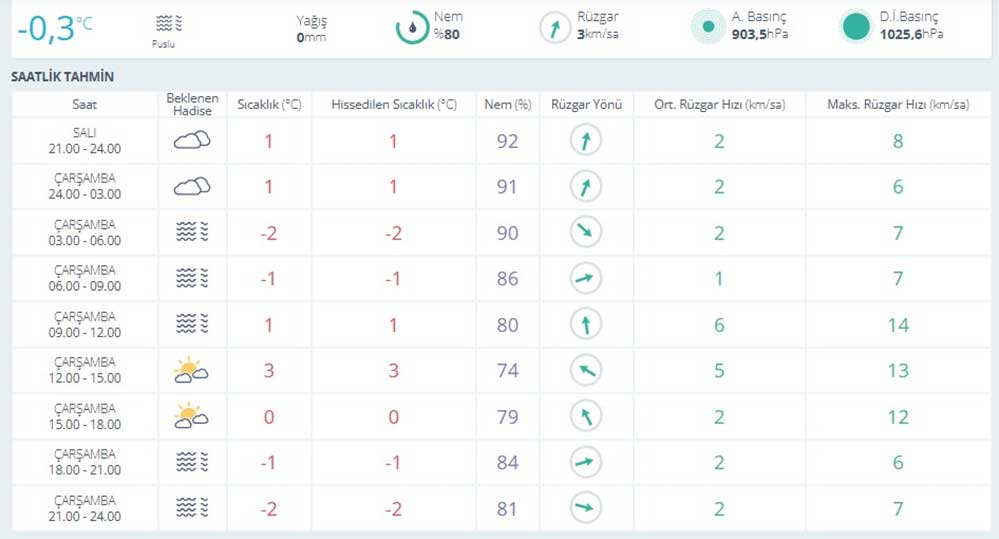Click the cloud icon for ÇARŞAMBA 24.00 - 03.00
Viewport: 999px width, 539px height.
tap(192, 187)
